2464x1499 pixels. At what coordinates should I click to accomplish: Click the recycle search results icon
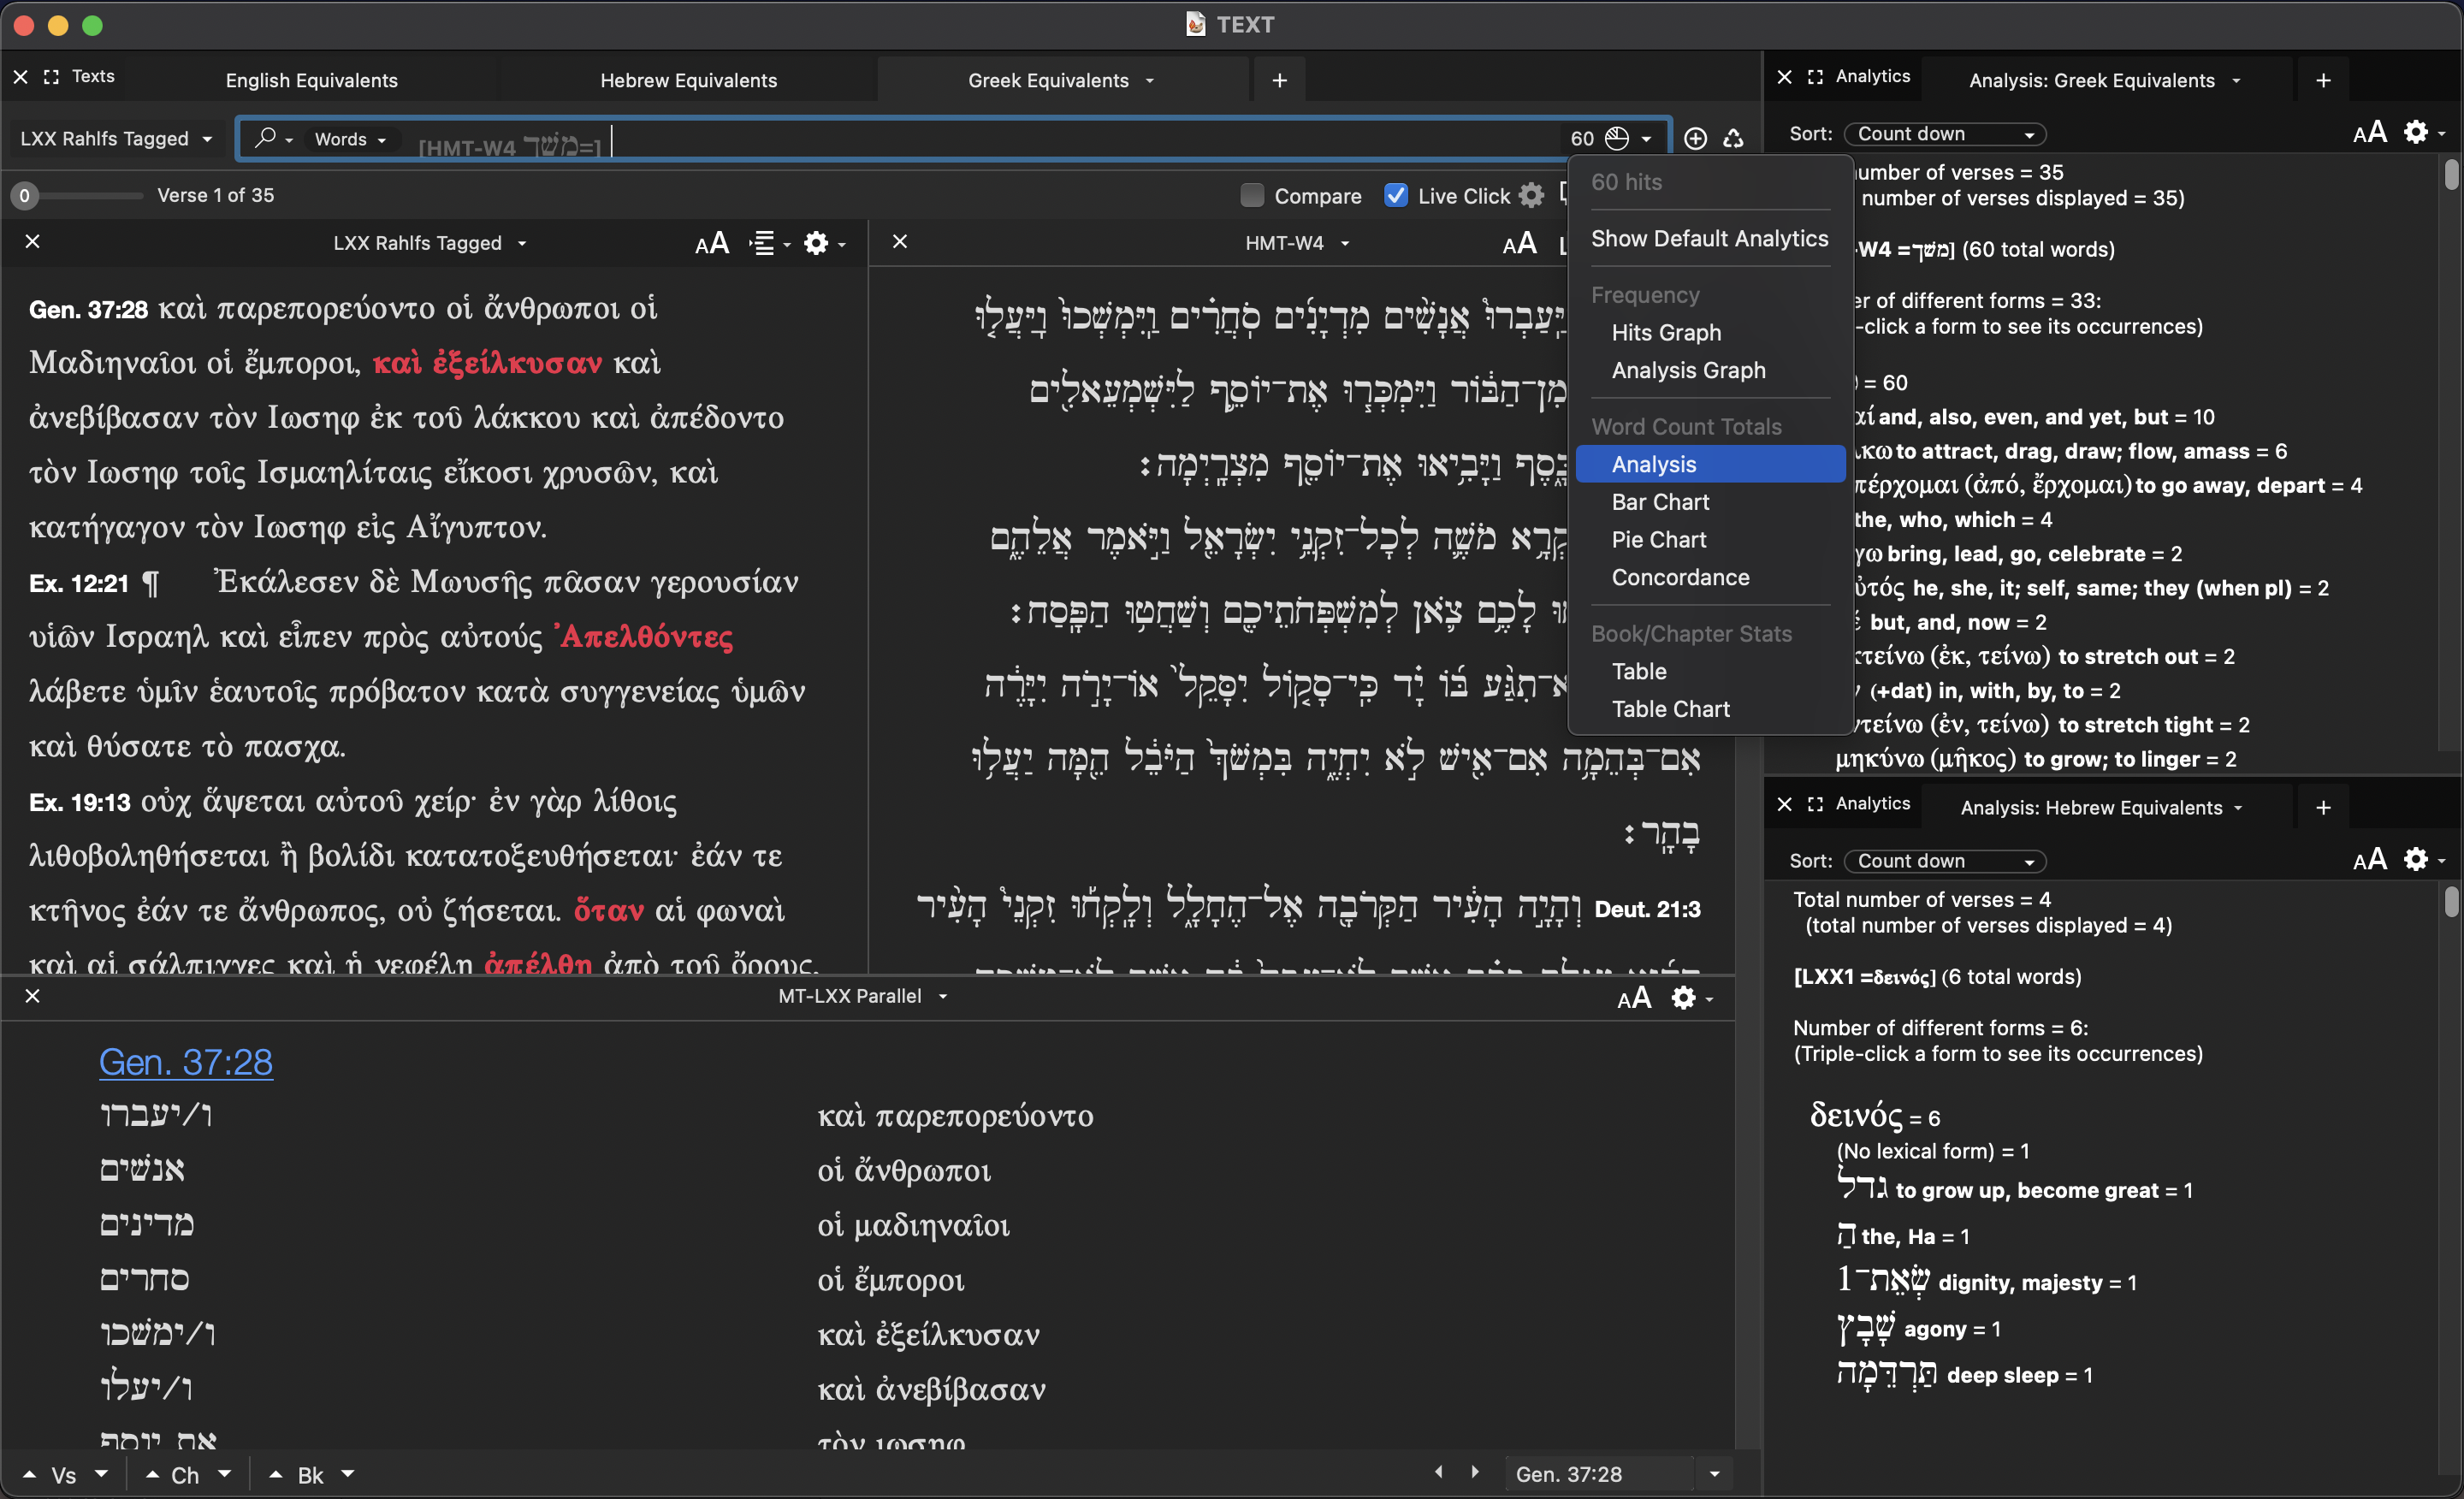click(x=1735, y=138)
